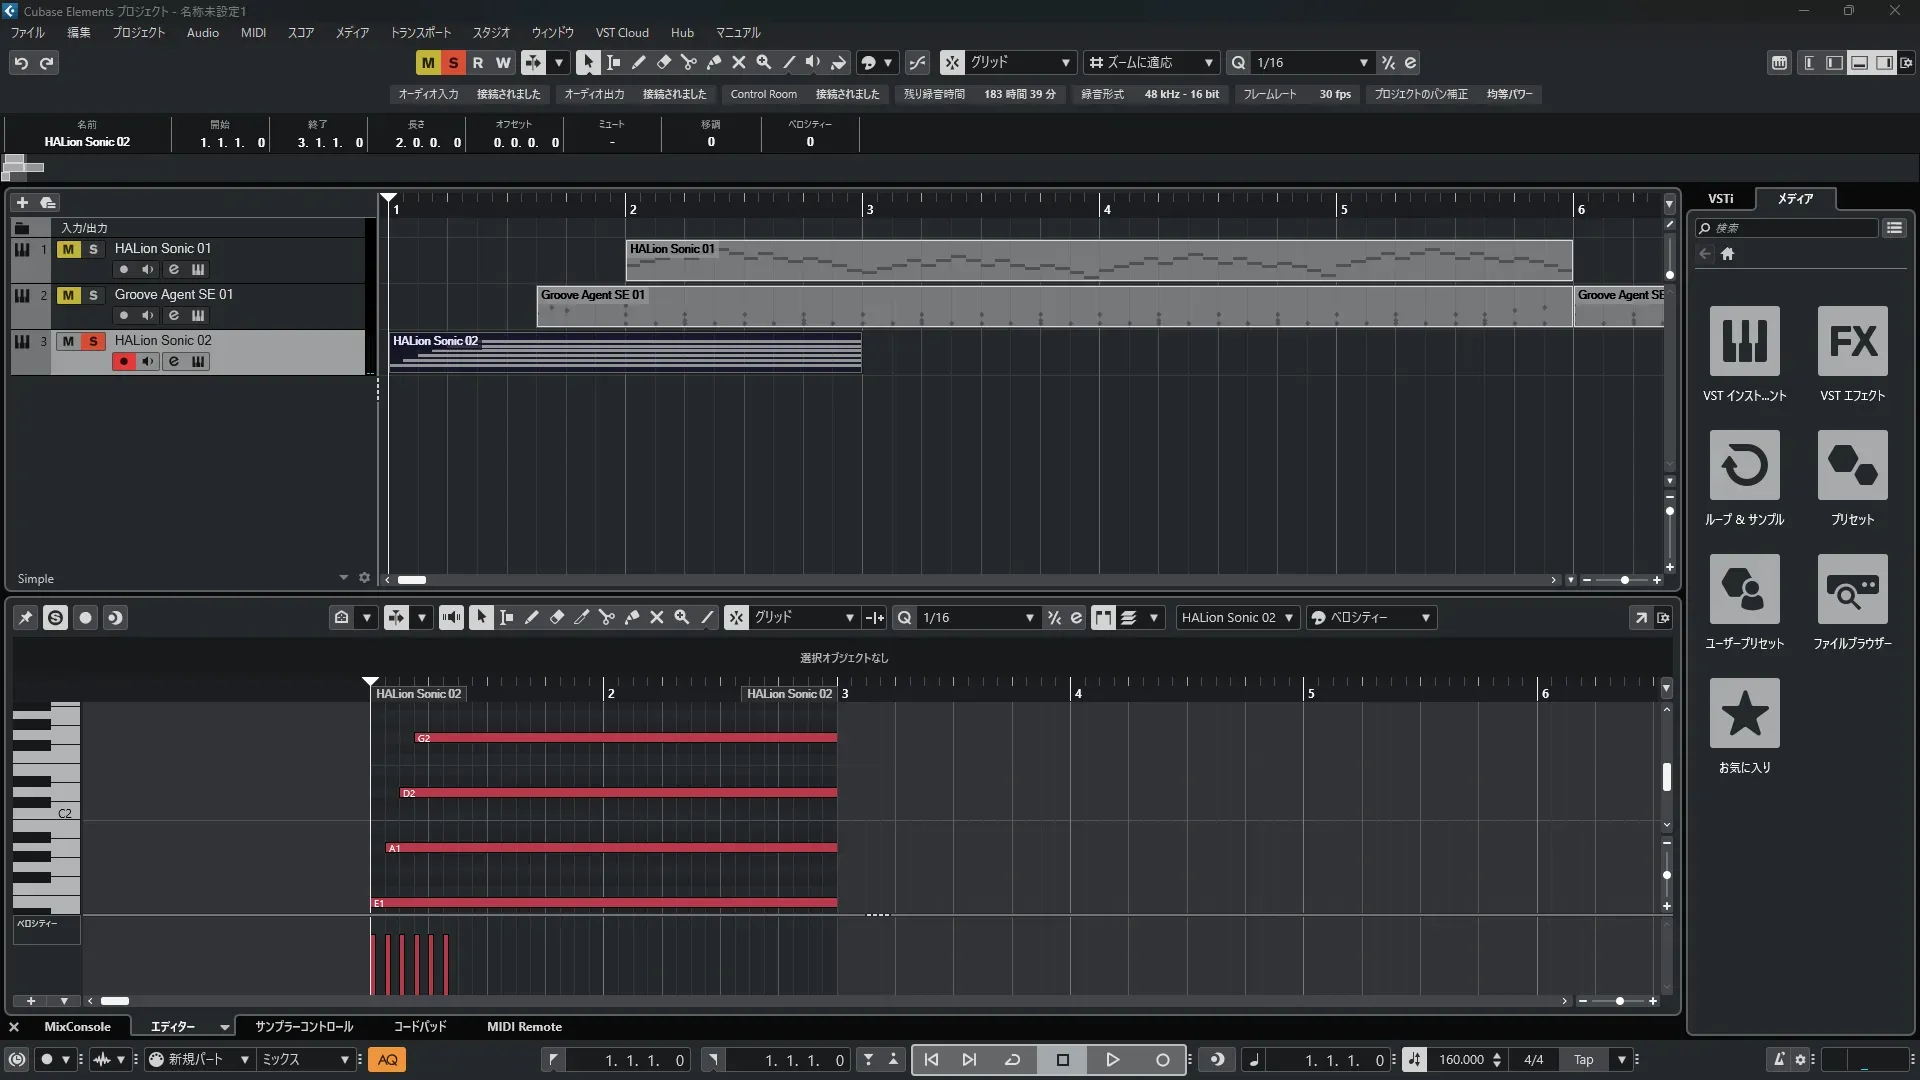This screenshot has width=1920, height=1080.
Task: Select the Scissors split tool in main toolbar
Action: 688,62
